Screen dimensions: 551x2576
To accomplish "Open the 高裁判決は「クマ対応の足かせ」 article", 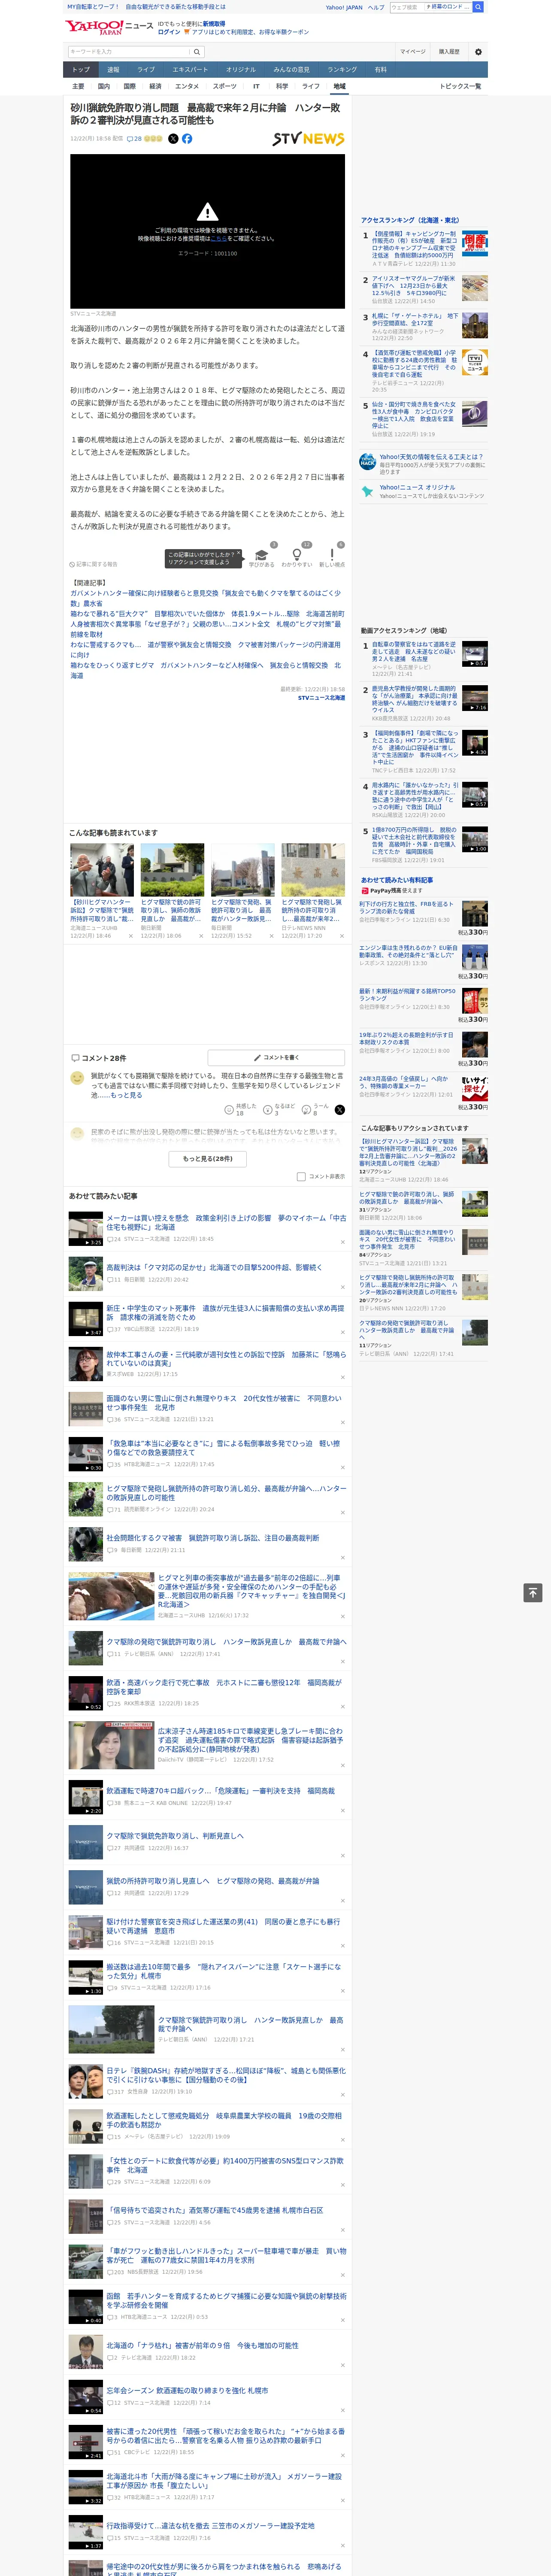I will click(214, 1268).
